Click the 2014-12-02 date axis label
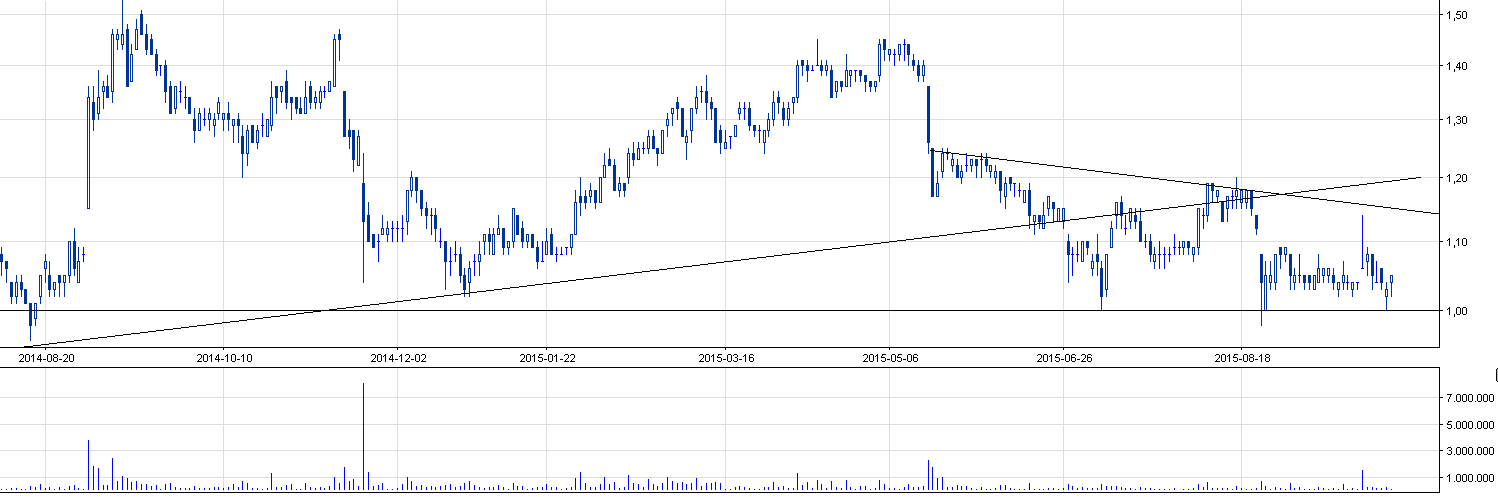 398,357
